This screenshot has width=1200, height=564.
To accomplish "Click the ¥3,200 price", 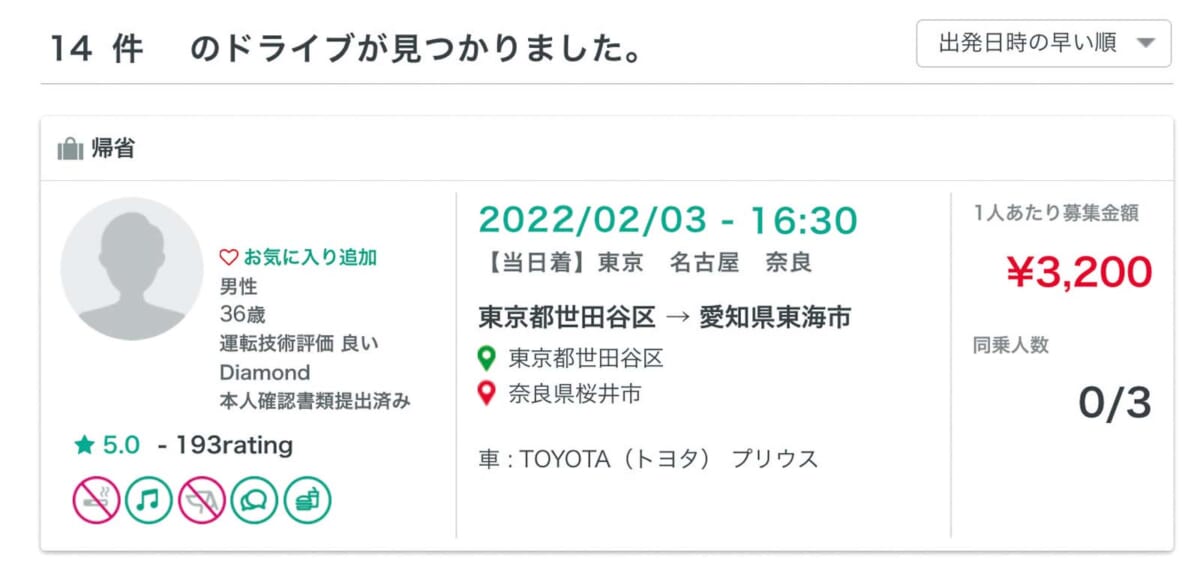I will (1078, 271).
